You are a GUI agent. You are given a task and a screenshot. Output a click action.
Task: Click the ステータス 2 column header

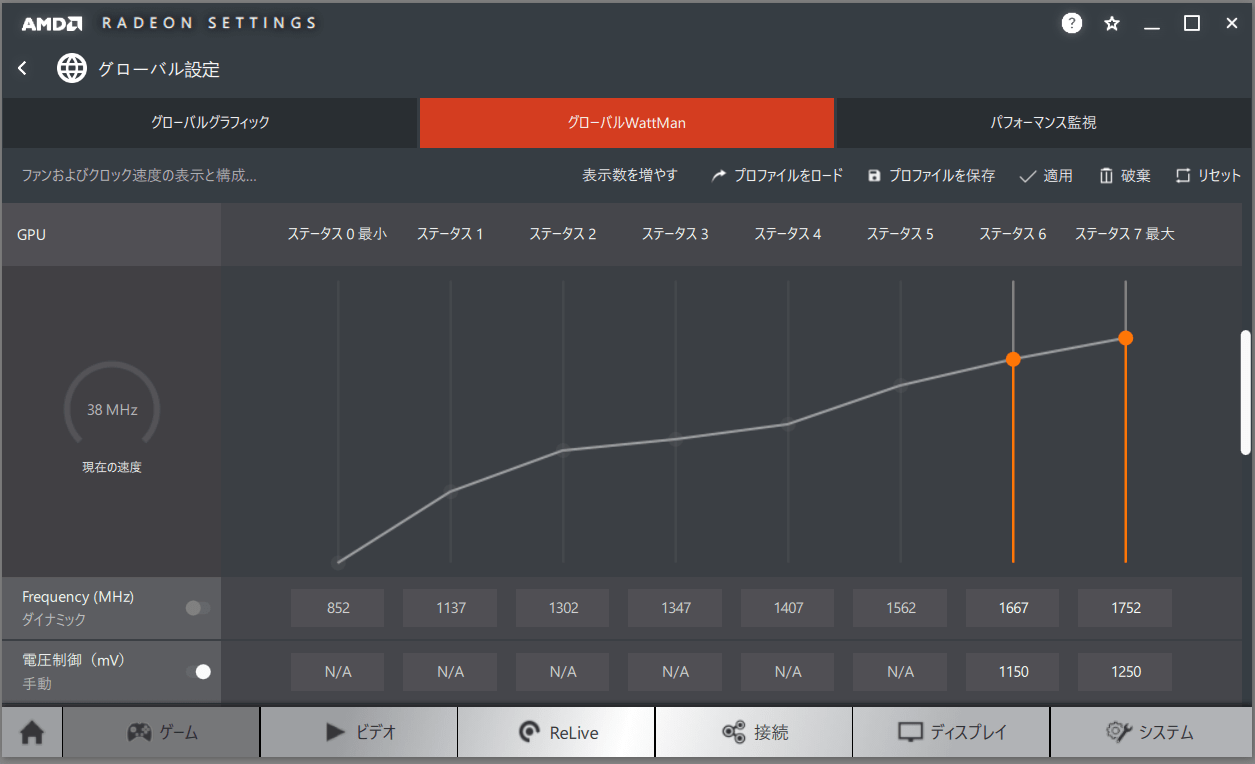563,234
